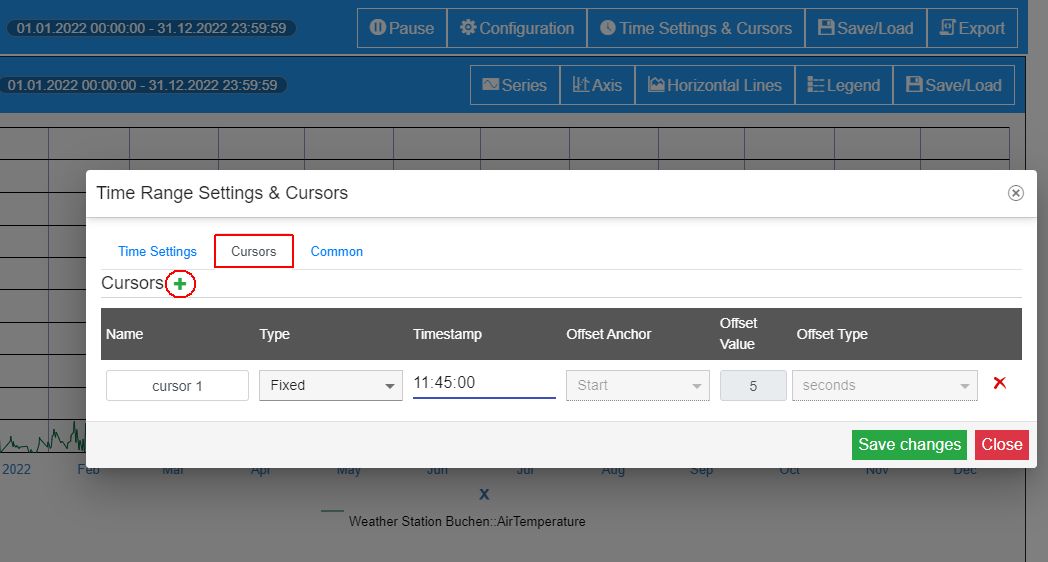Open the chart Series settings
1048x562 pixels.
click(x=514, y=85)
